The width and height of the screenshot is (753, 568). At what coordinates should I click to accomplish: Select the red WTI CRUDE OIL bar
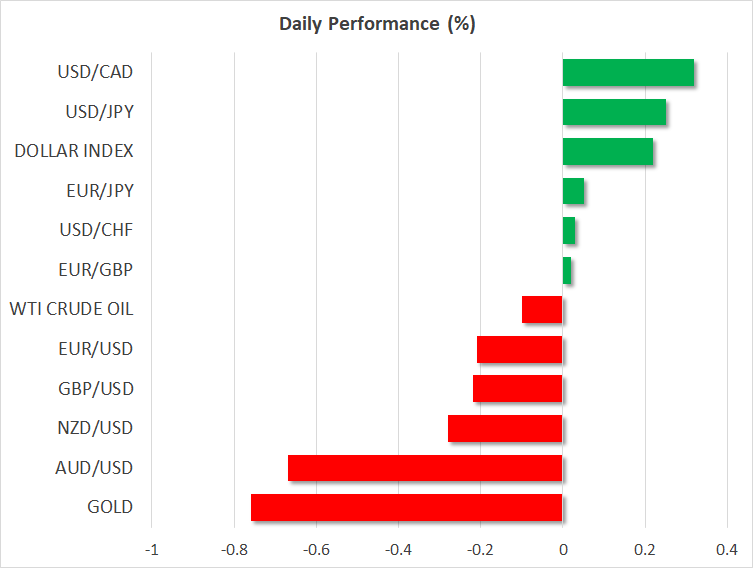coord(542,310)
